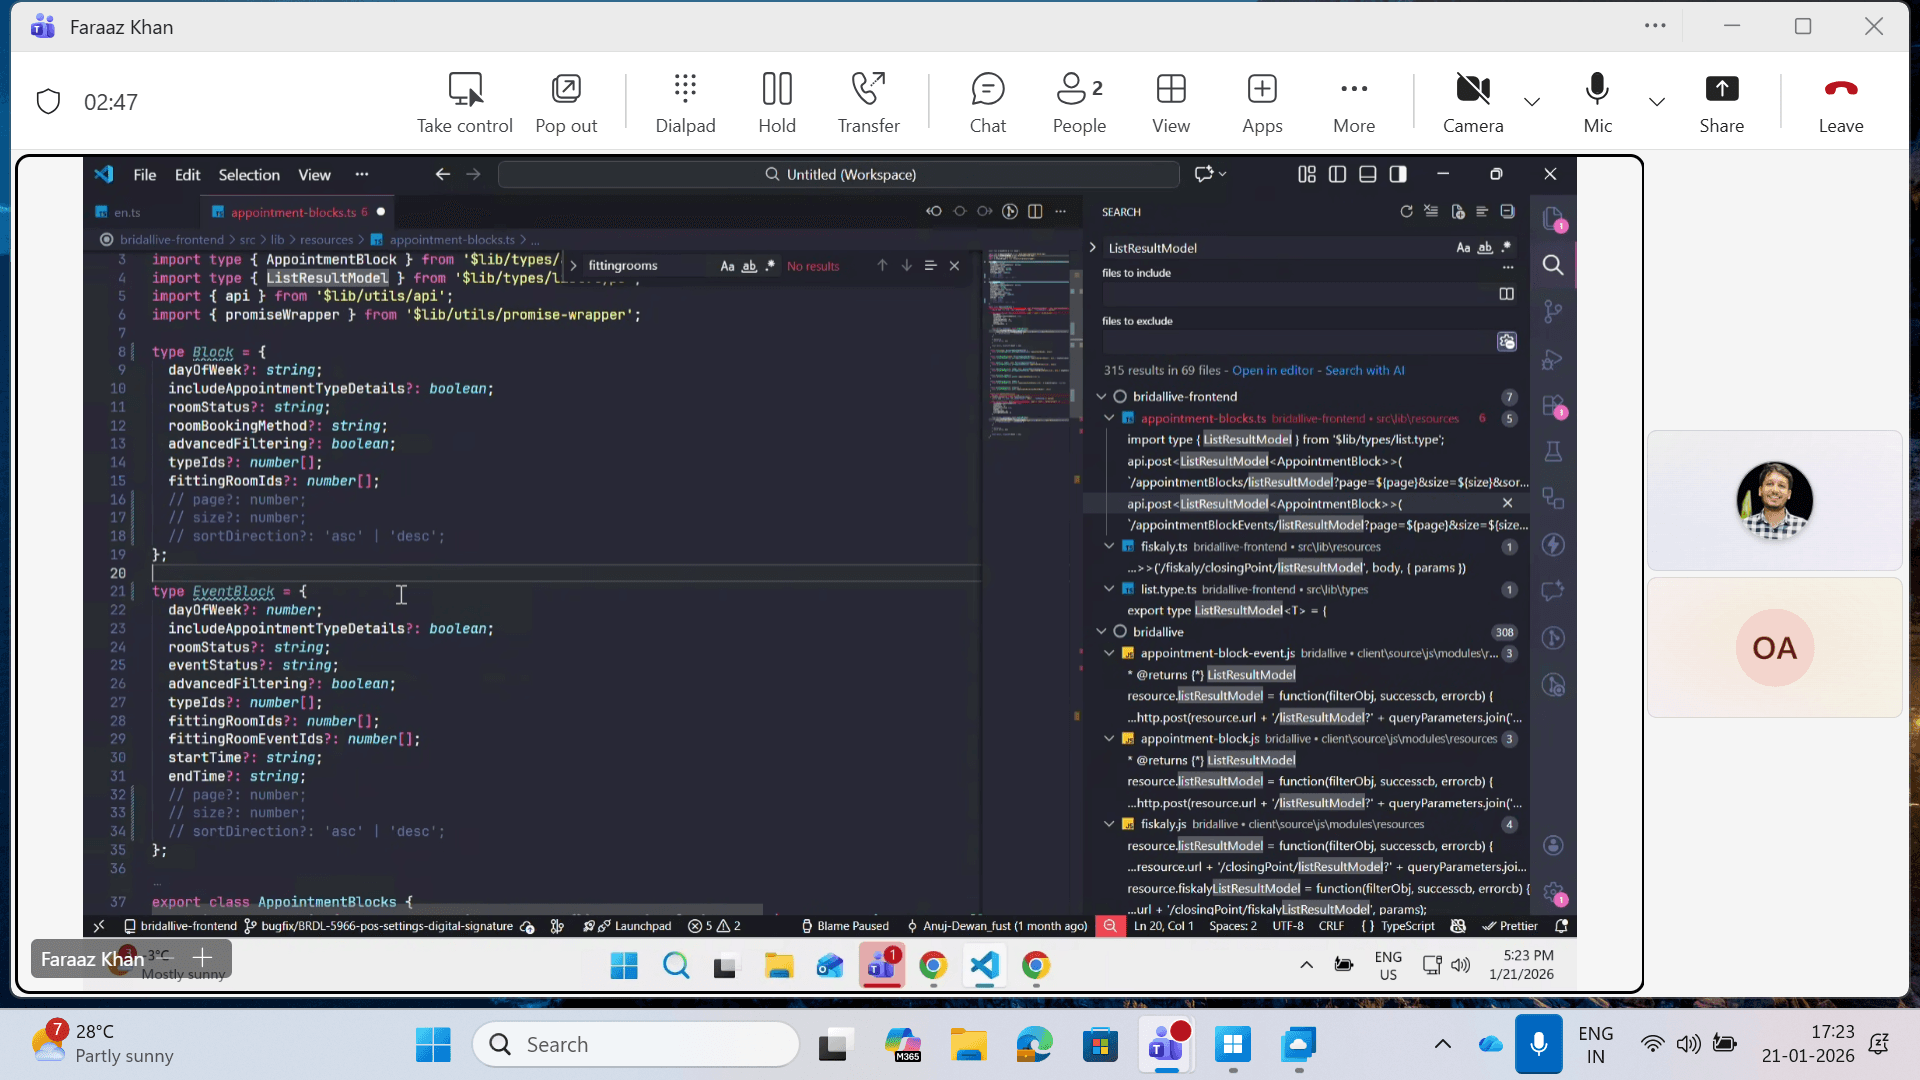Go back in VS Code navigation
The image size is (1920, 1080).
click(x=443, y=174)
